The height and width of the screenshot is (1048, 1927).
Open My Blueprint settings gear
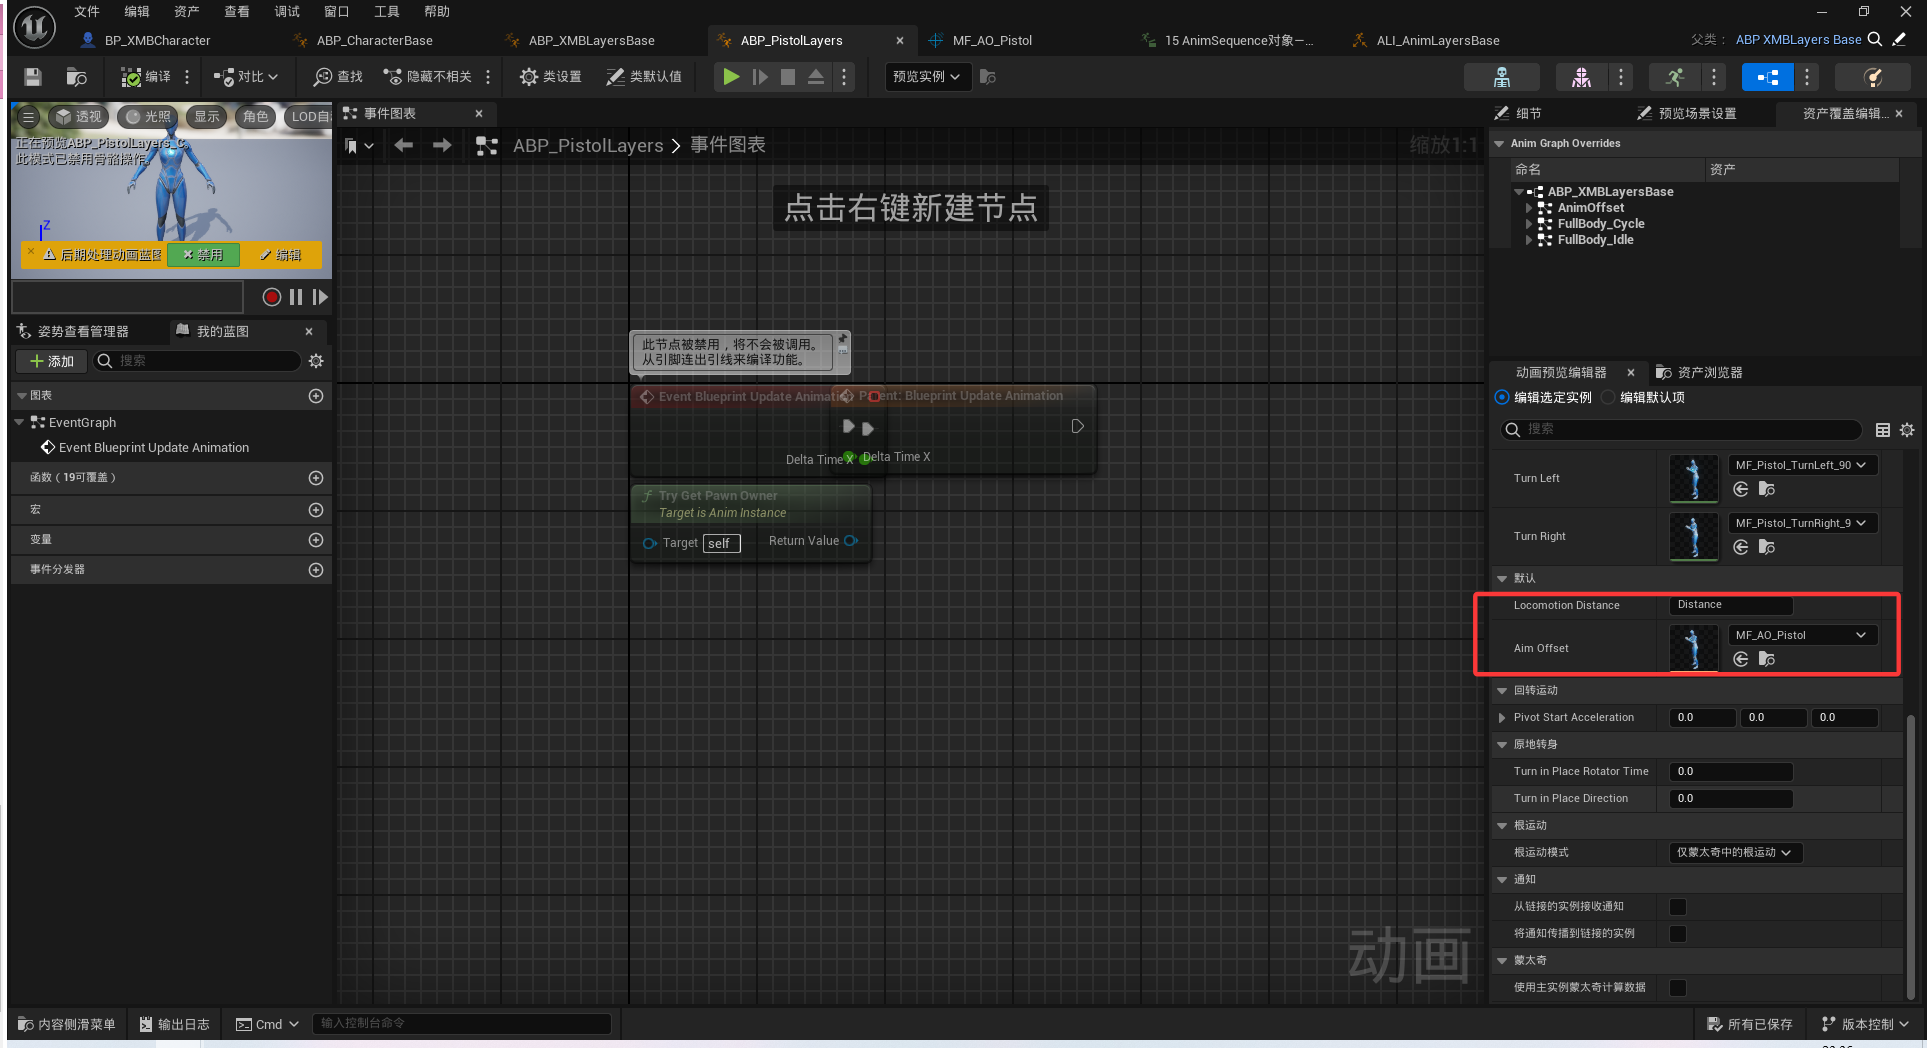[x=316, y=361]
